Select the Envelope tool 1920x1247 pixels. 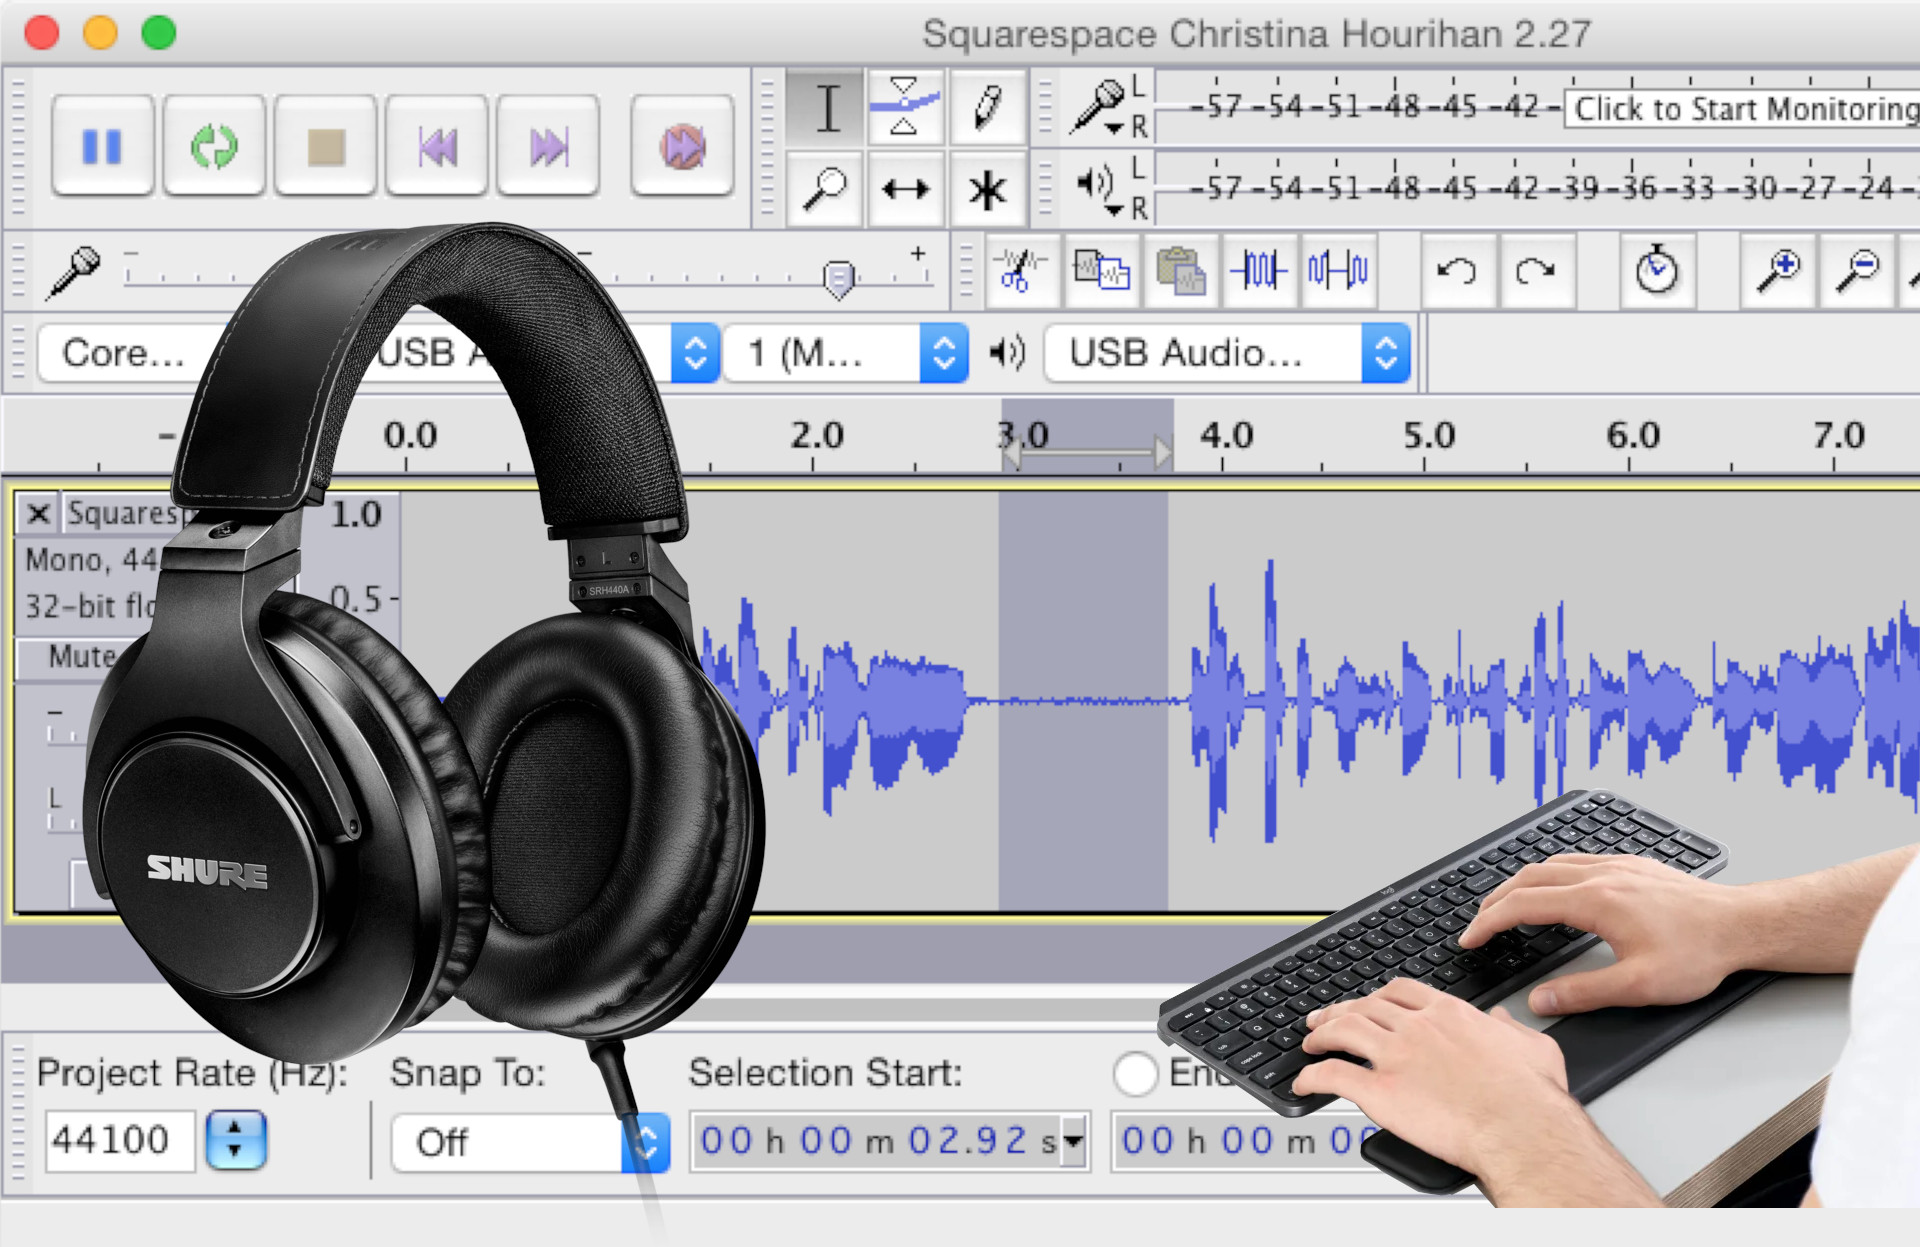pos(906,107)
